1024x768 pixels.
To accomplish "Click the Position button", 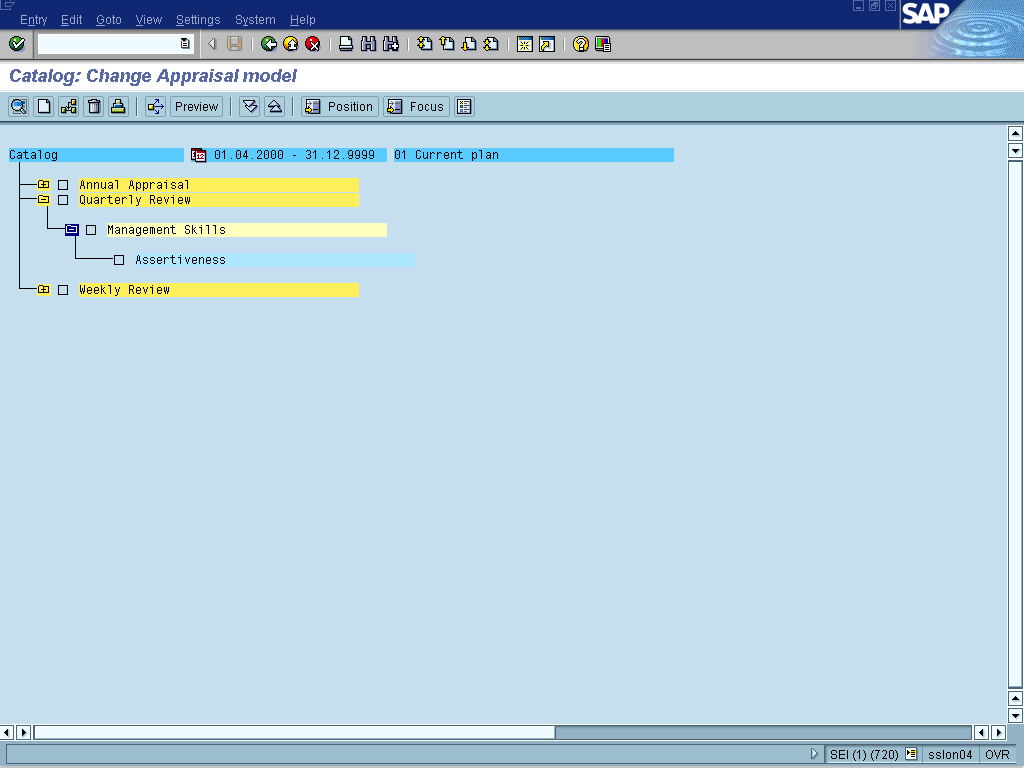I will 340,106.
